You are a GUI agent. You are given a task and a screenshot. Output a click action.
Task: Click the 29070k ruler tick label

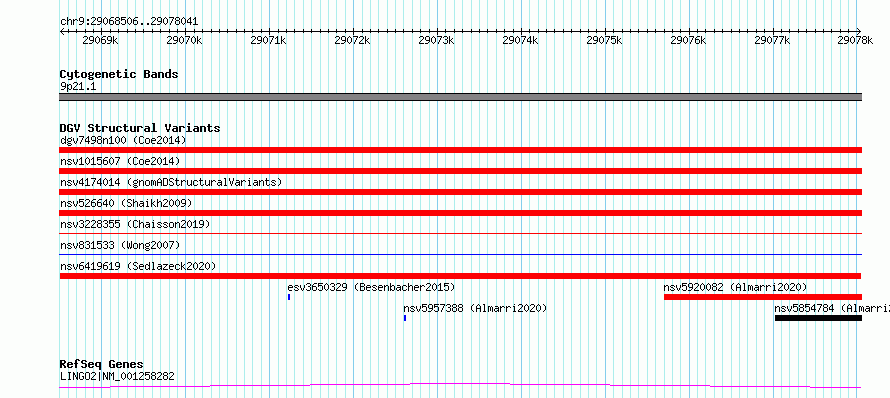184,40
